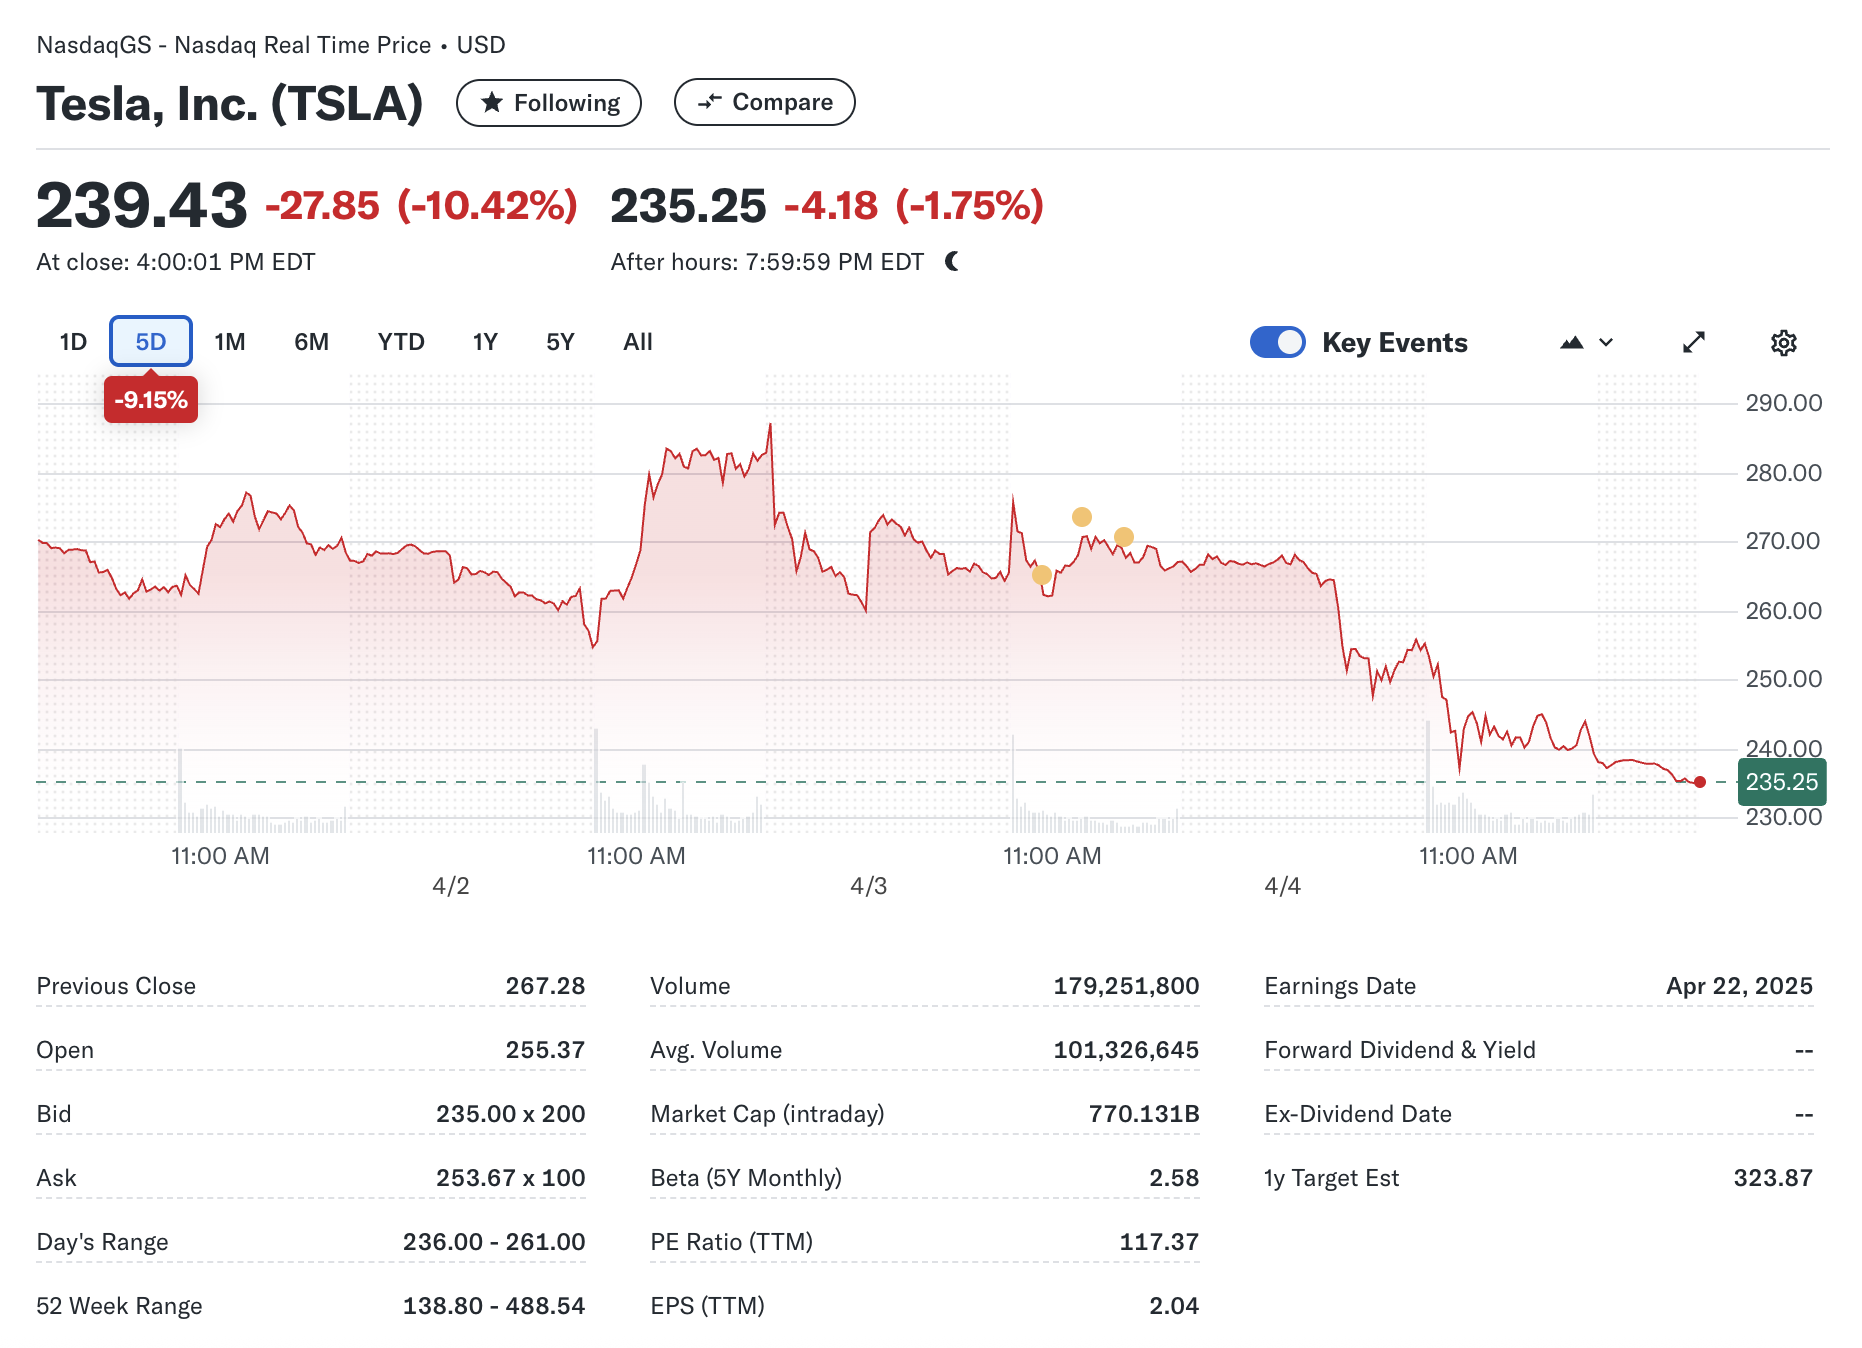Image resolution: width=1862 pixels, height=1348 pixels.
Task: Click the 250.00 price axis label
Action: coord(1784,679)
